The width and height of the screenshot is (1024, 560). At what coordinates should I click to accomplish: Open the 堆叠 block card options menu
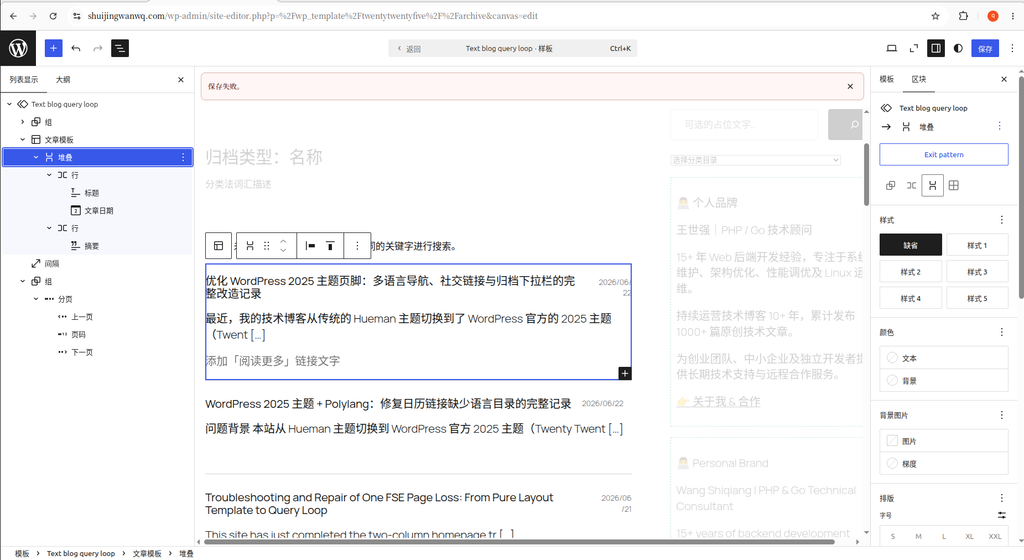999,126
